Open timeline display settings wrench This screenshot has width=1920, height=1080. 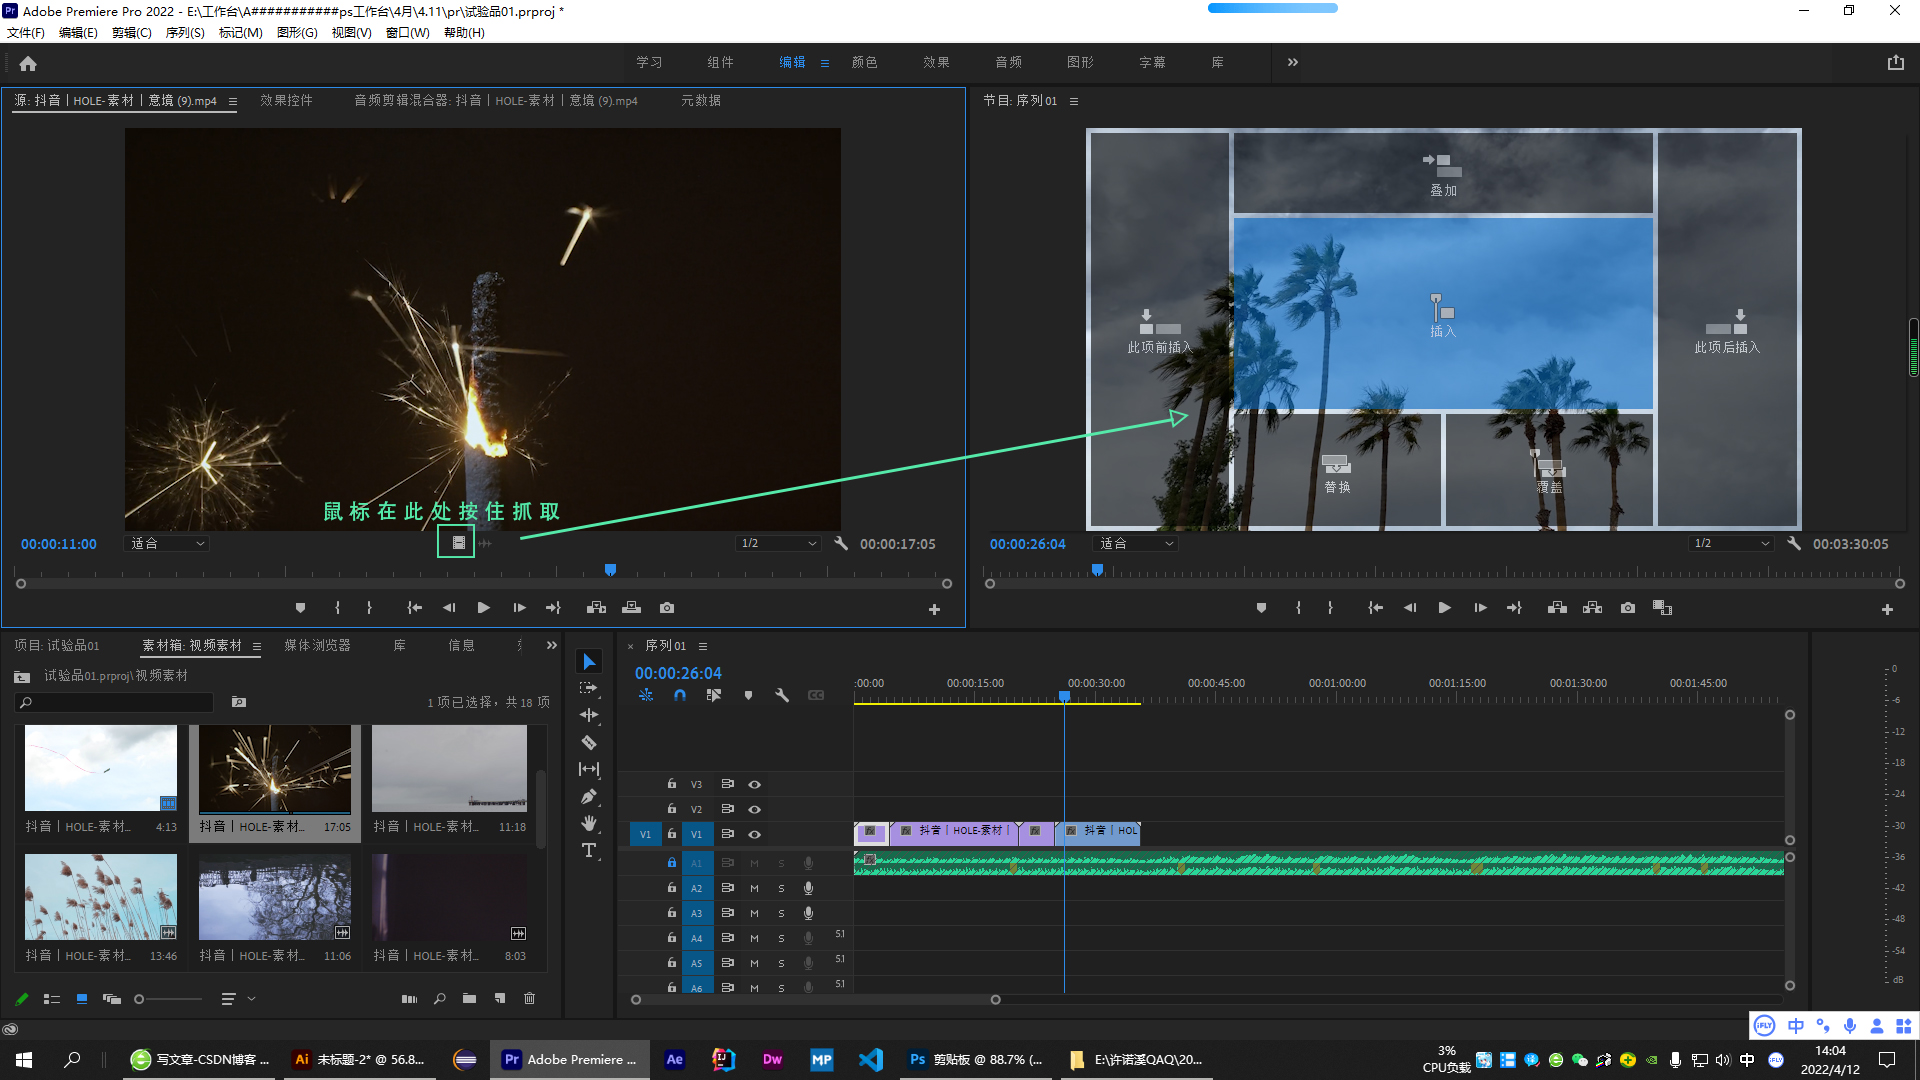tap(782, 695)
